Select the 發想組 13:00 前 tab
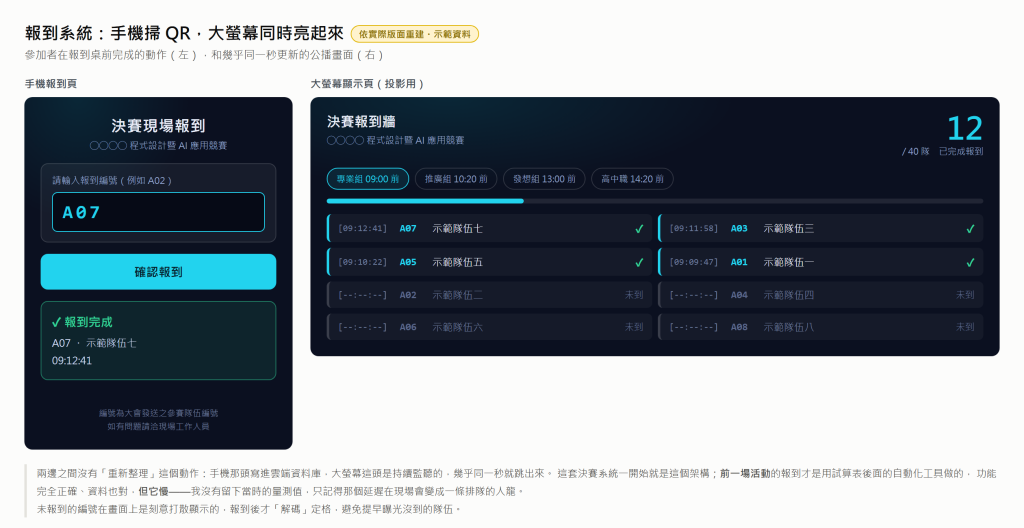Image resolution: width=1024 pixels, height=528 pixels. (544, 178)
